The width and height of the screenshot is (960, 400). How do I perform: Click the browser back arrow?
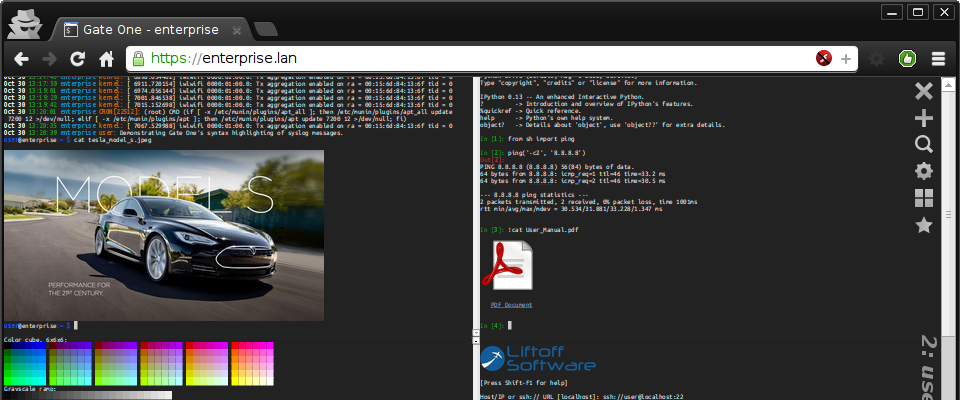click(21, 59)
